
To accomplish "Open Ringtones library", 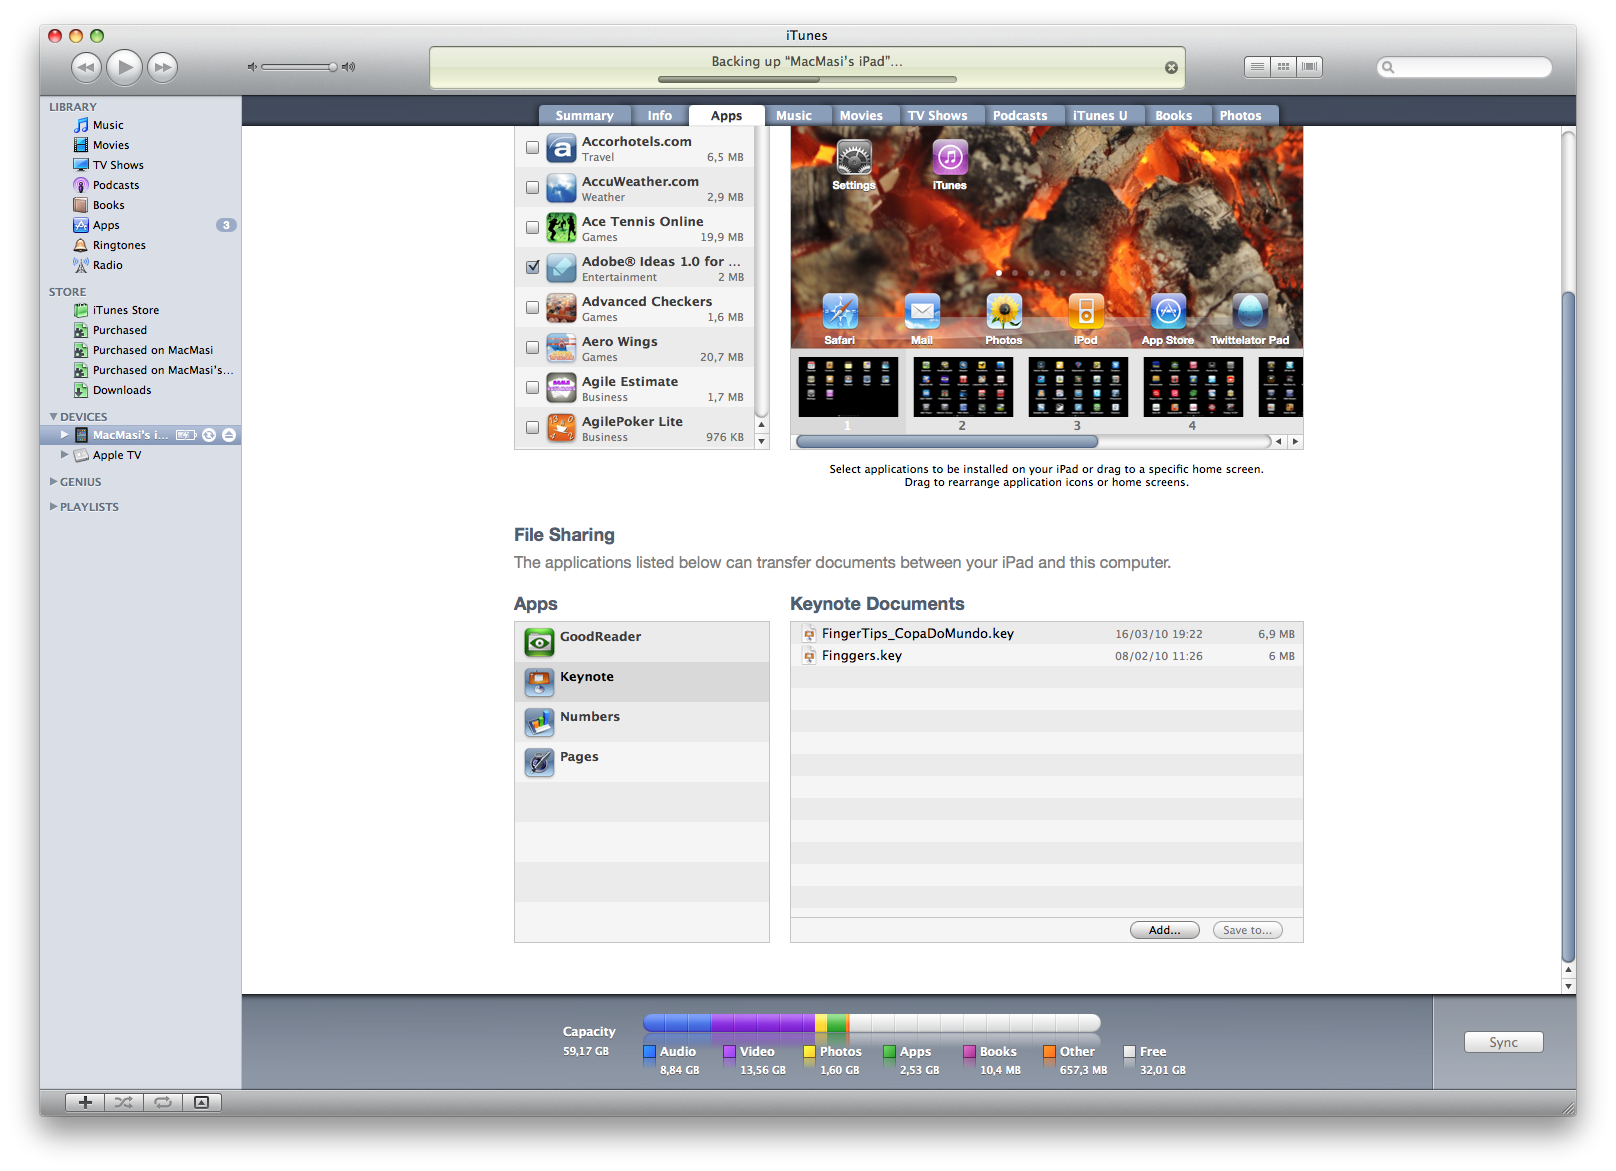I will 119,245.
